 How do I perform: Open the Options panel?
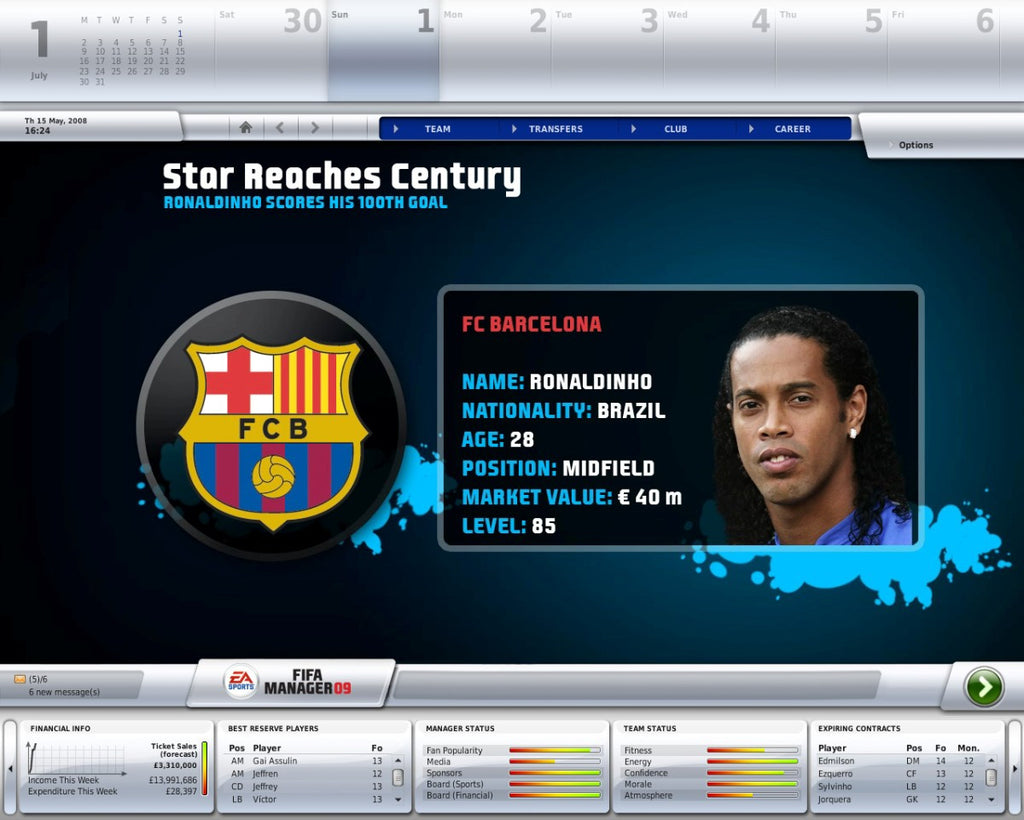coord(915,145)
